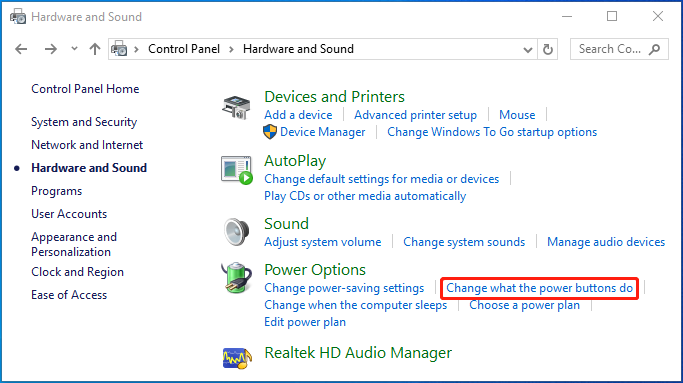Open Manage audio devices link
This screenshot has height=383, width=683.
pyautogui.click(x=606, y=242)
